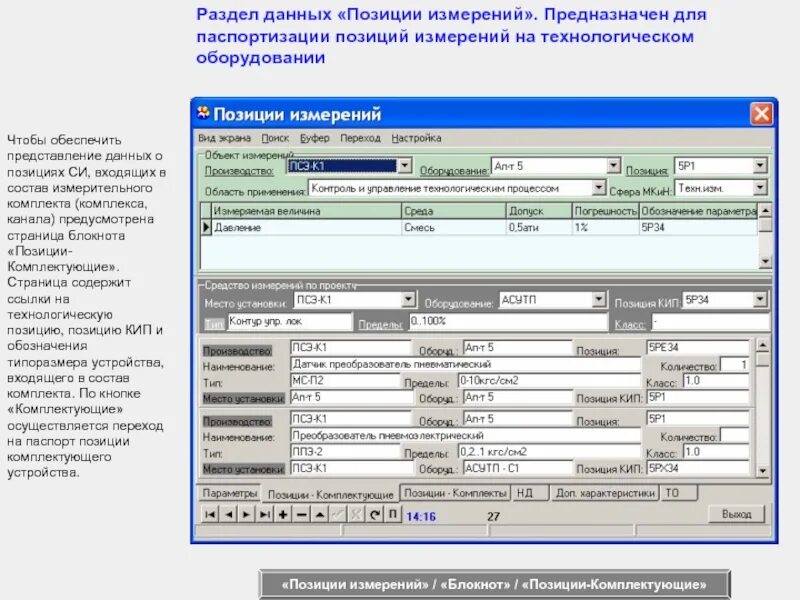The height and width of the screenshot is (600, 800).
Task: Click the Количество field showing 1
Action: point(734,364)
